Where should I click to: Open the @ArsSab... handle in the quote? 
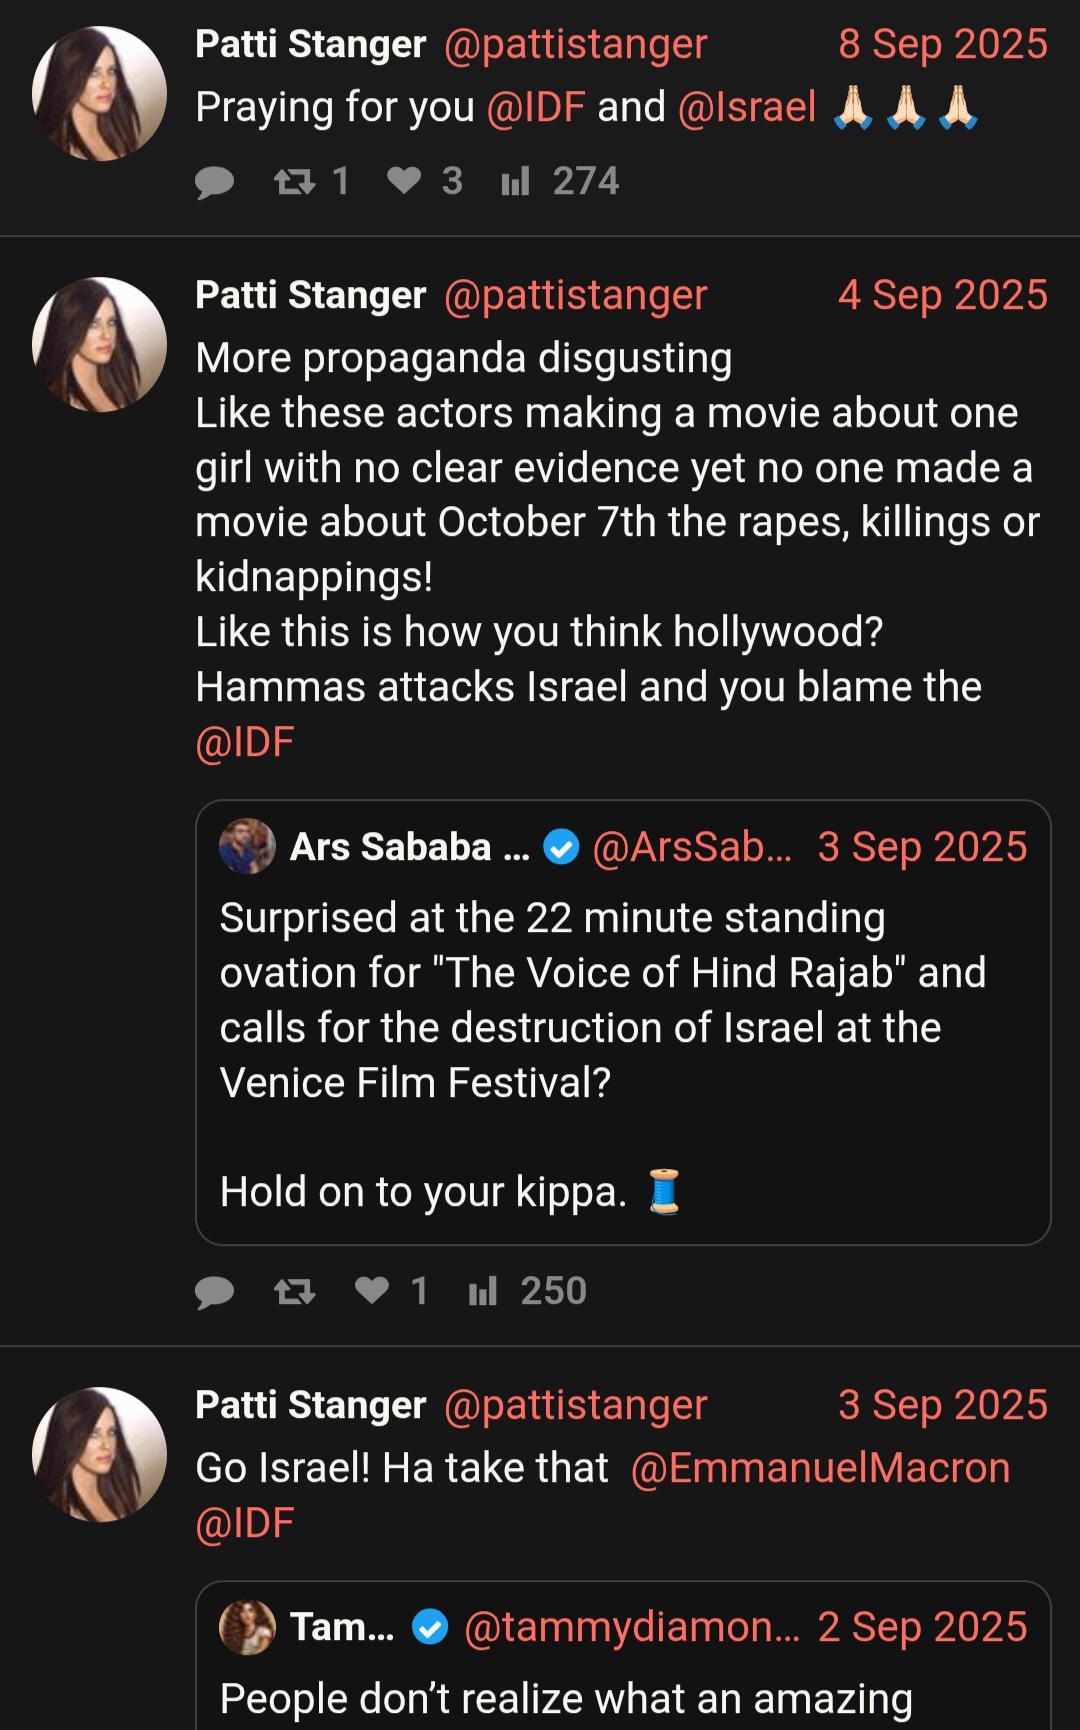click(692, 847)
